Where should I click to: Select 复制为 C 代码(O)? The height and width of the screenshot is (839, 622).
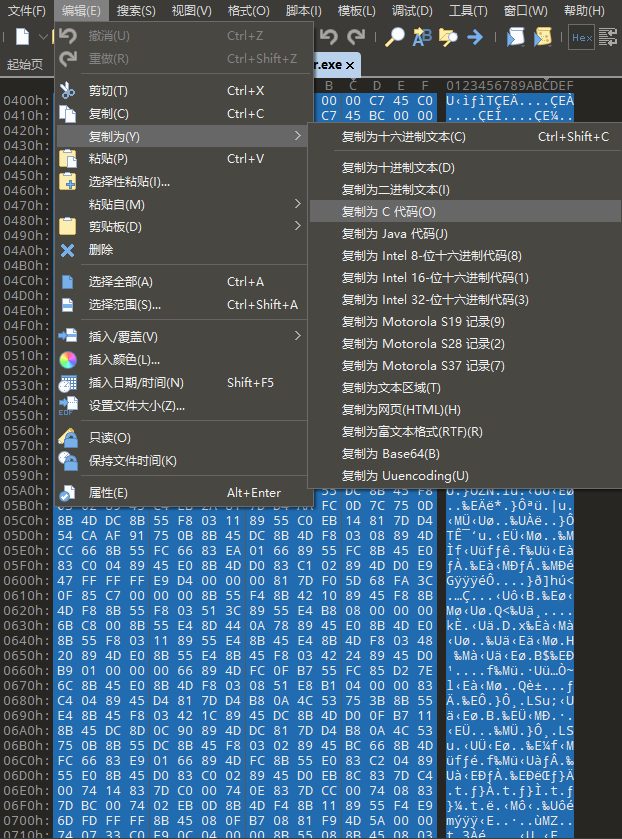click(x=465, y=212)
